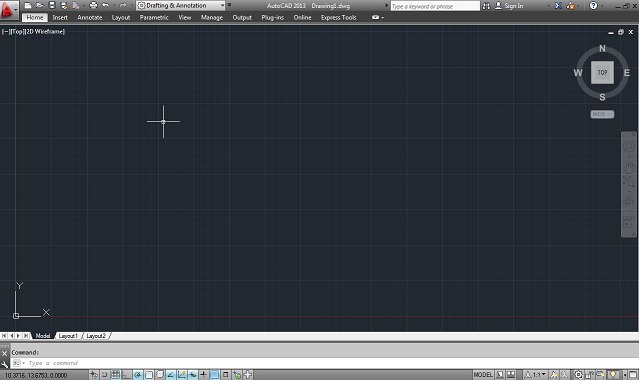The image size is (639, 380).
Task: Toggle Grid Display in status bar
Action: 115,375
